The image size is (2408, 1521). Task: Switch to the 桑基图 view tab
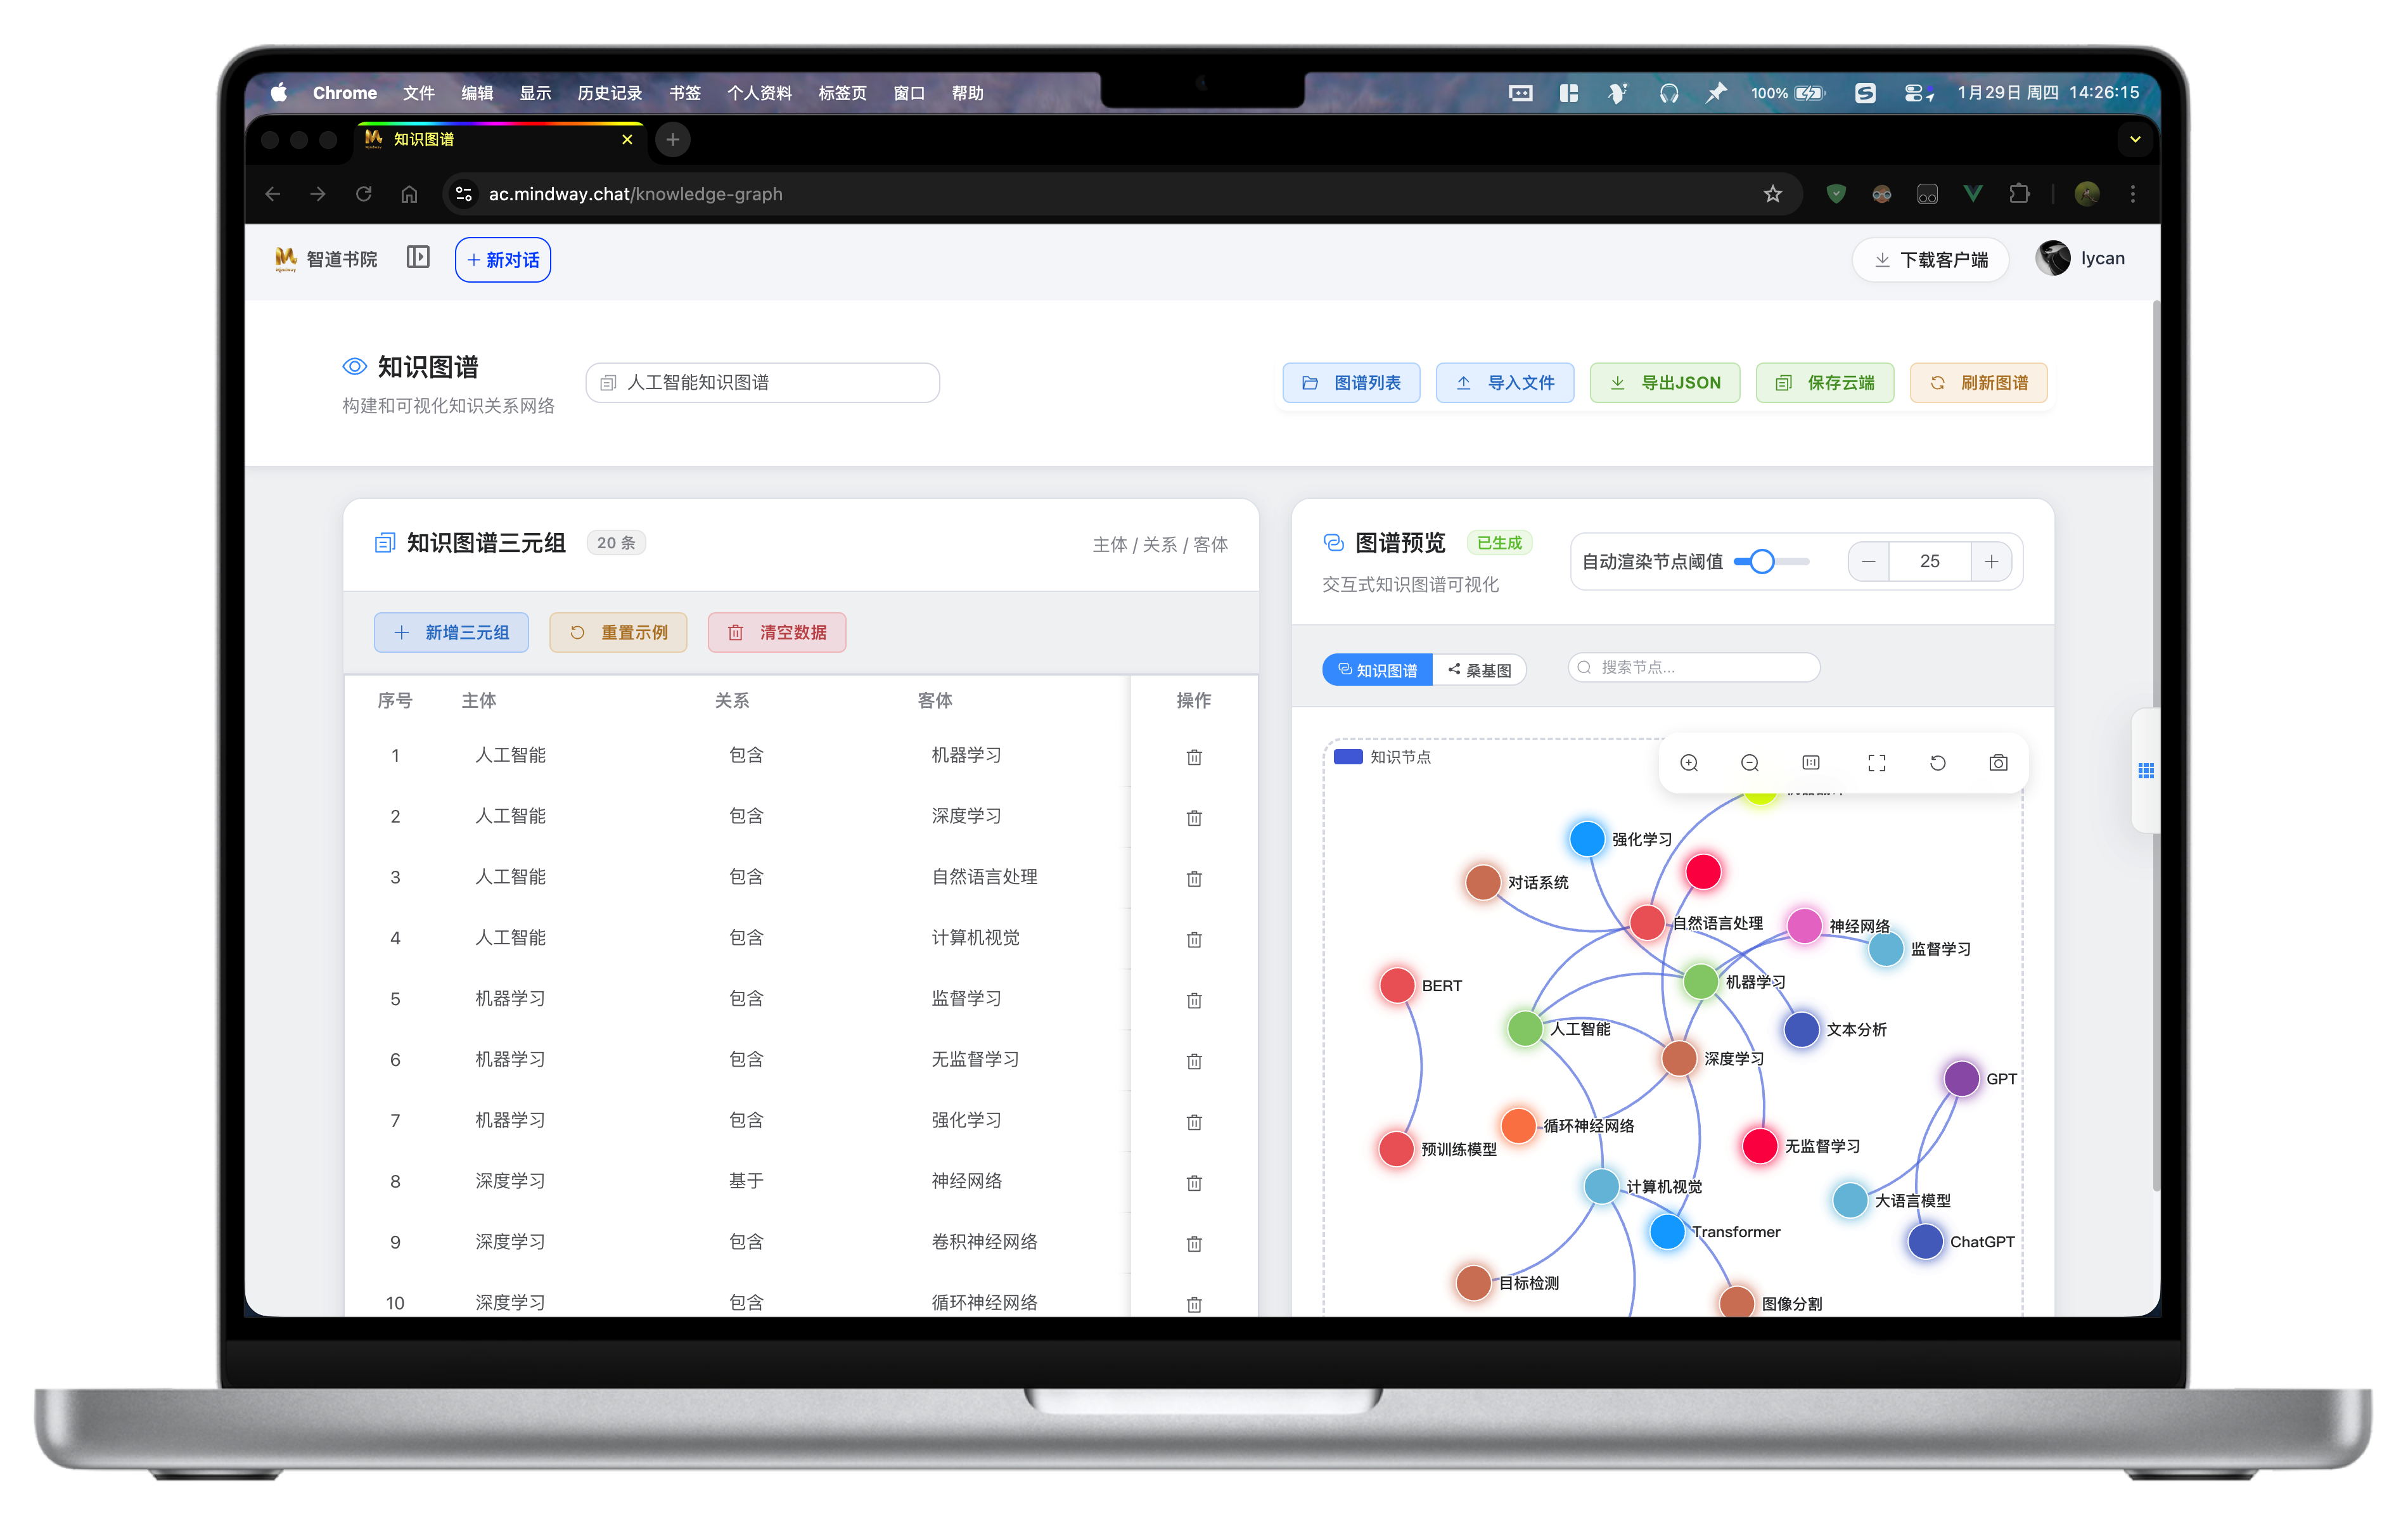(x=1479, y=670)
